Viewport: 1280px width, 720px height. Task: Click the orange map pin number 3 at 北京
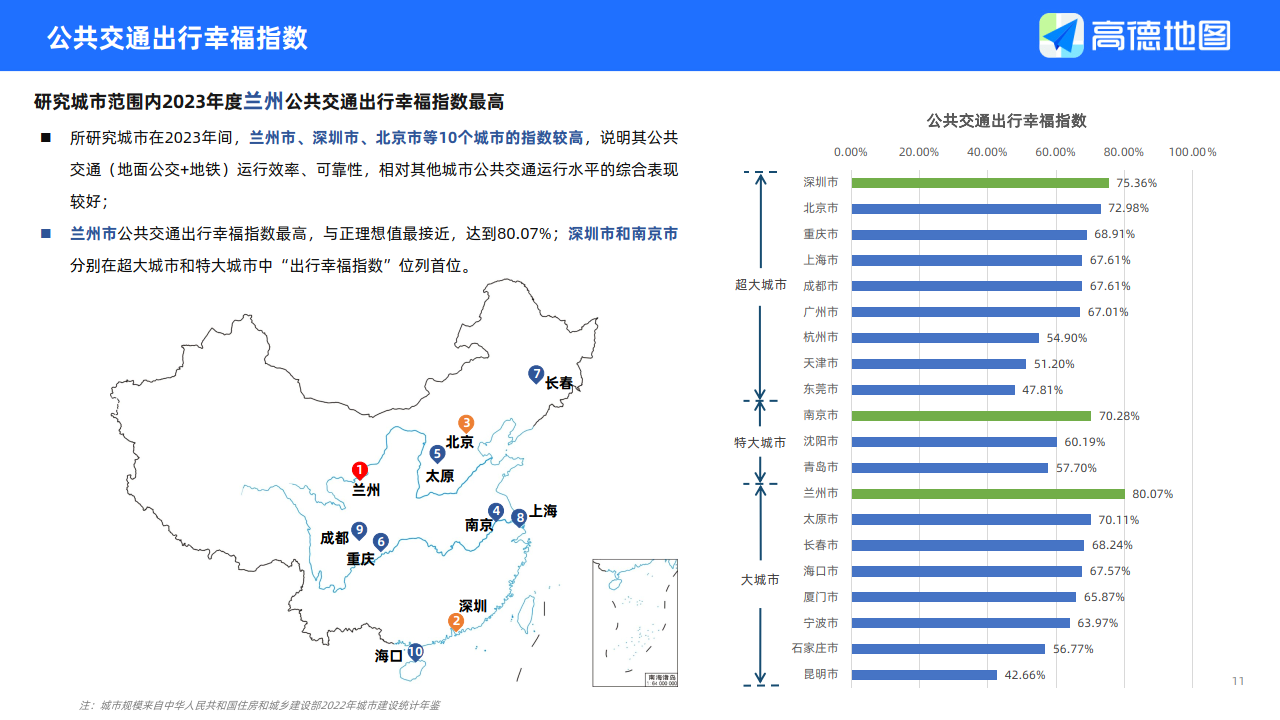point(465,425)
